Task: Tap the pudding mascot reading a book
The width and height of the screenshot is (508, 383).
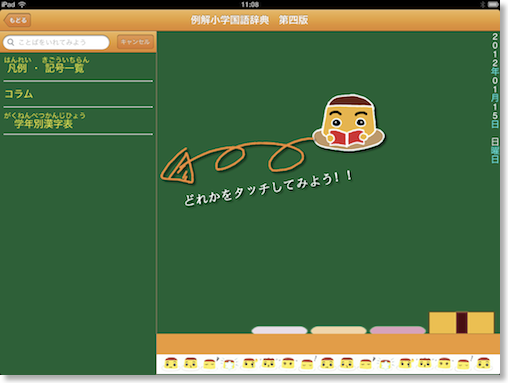Action: [x=349, y=123]
